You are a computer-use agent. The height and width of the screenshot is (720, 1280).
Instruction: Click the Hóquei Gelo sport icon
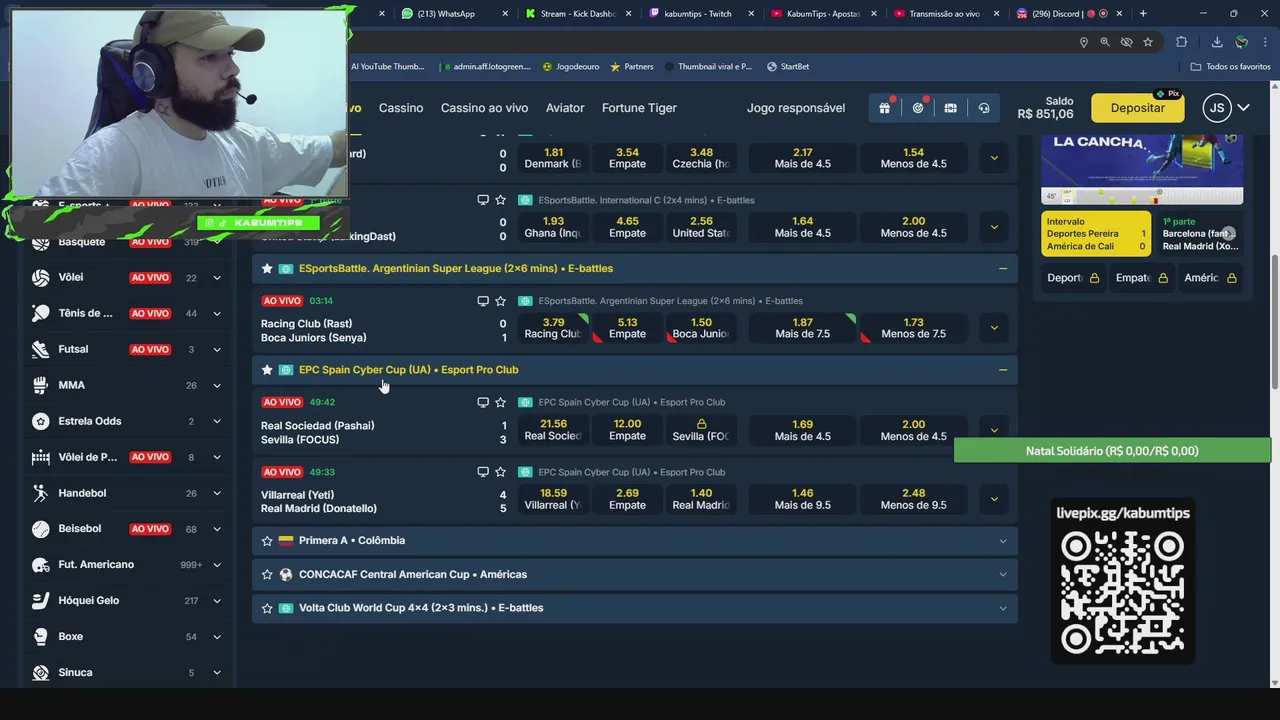(x=40, y=601)
